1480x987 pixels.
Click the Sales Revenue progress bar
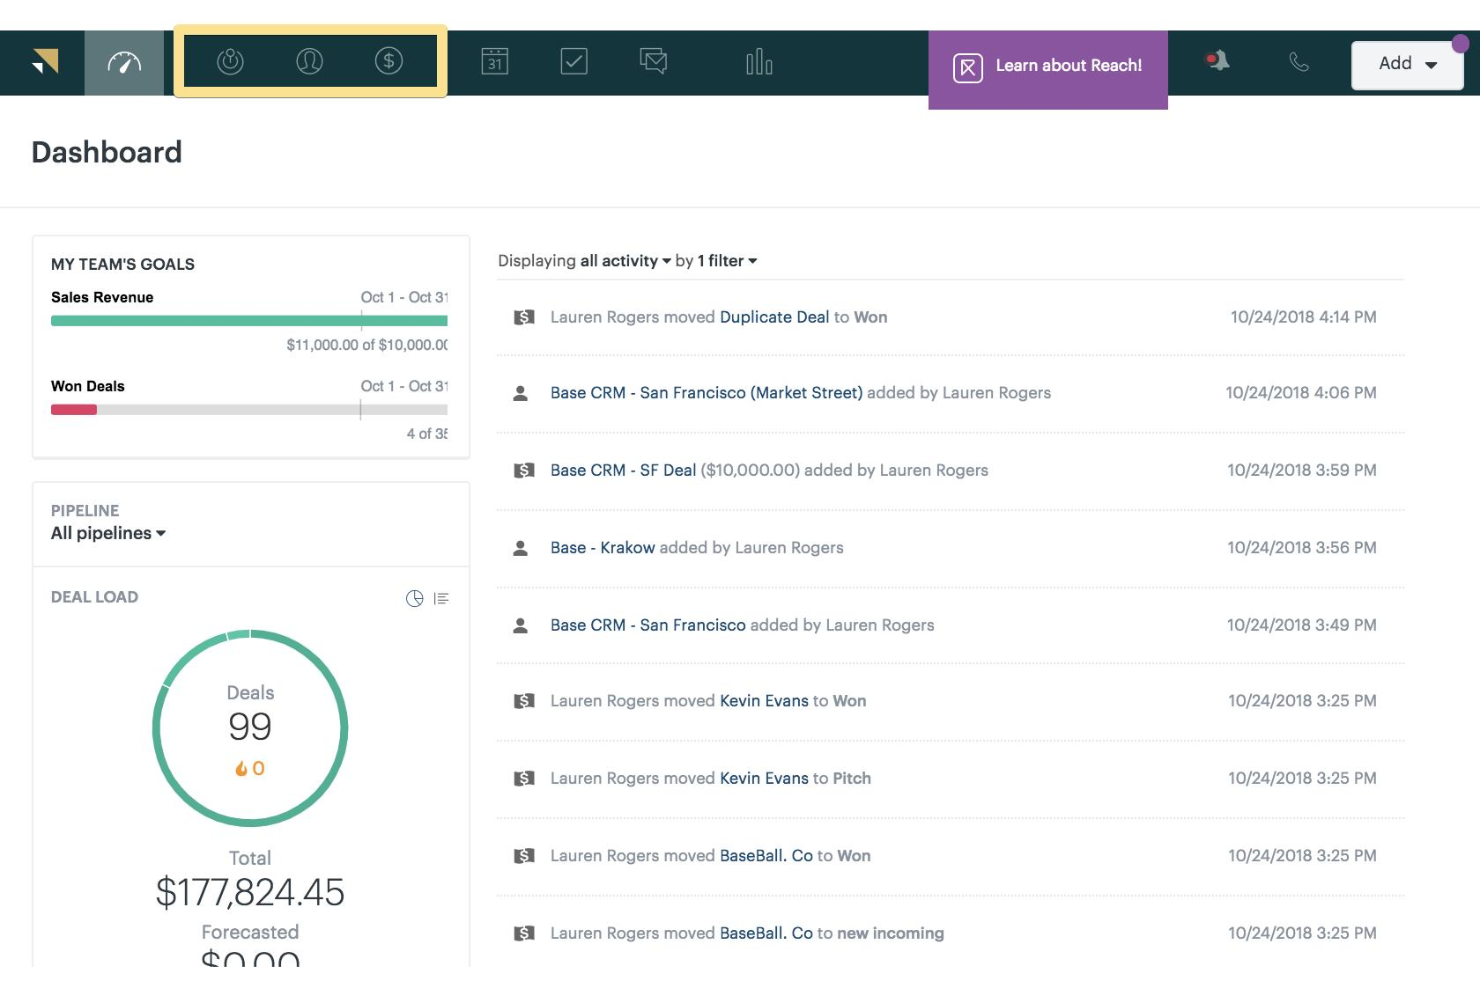pyautogui.click(x=249, y=321)
